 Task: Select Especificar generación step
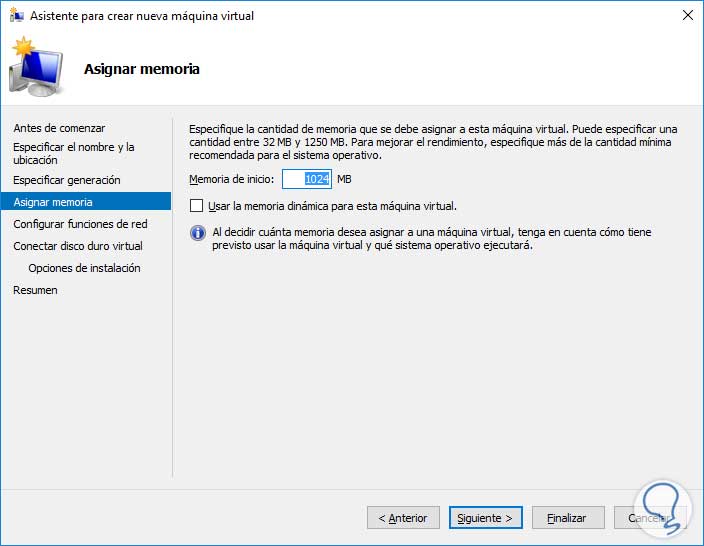[x=66, y=180]
